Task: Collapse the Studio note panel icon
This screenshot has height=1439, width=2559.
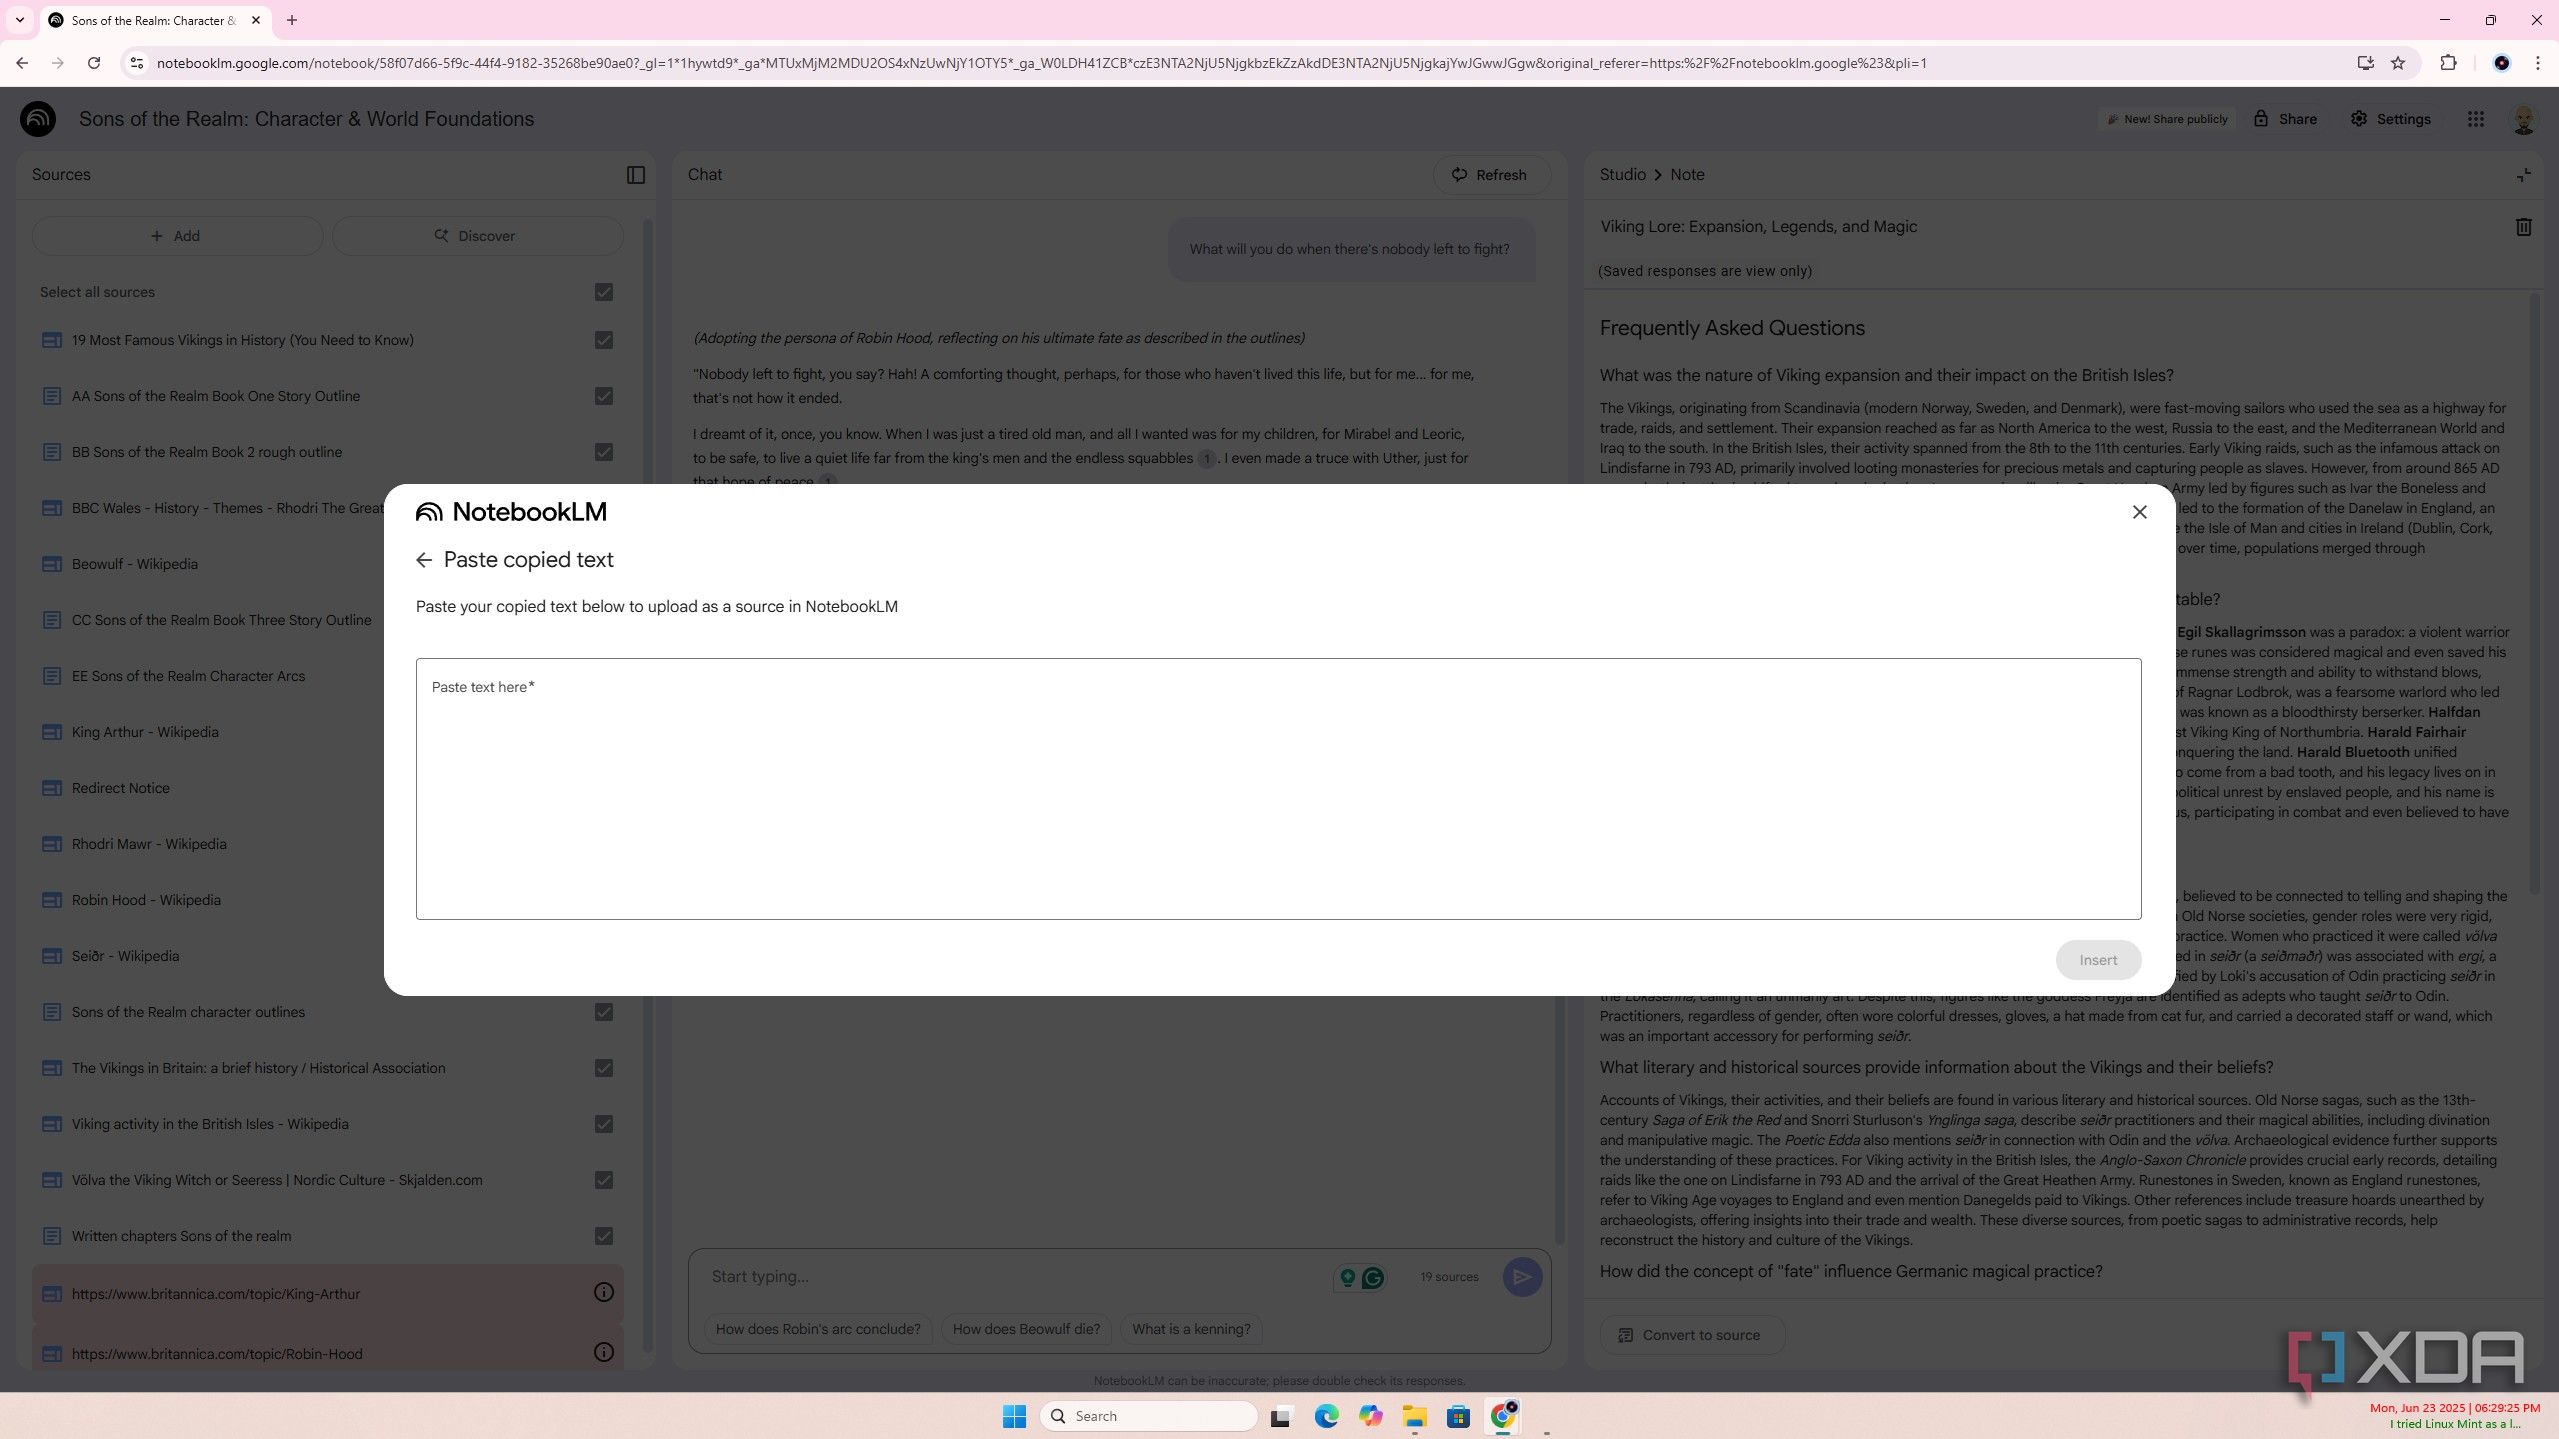Action: click(2523, 175)
